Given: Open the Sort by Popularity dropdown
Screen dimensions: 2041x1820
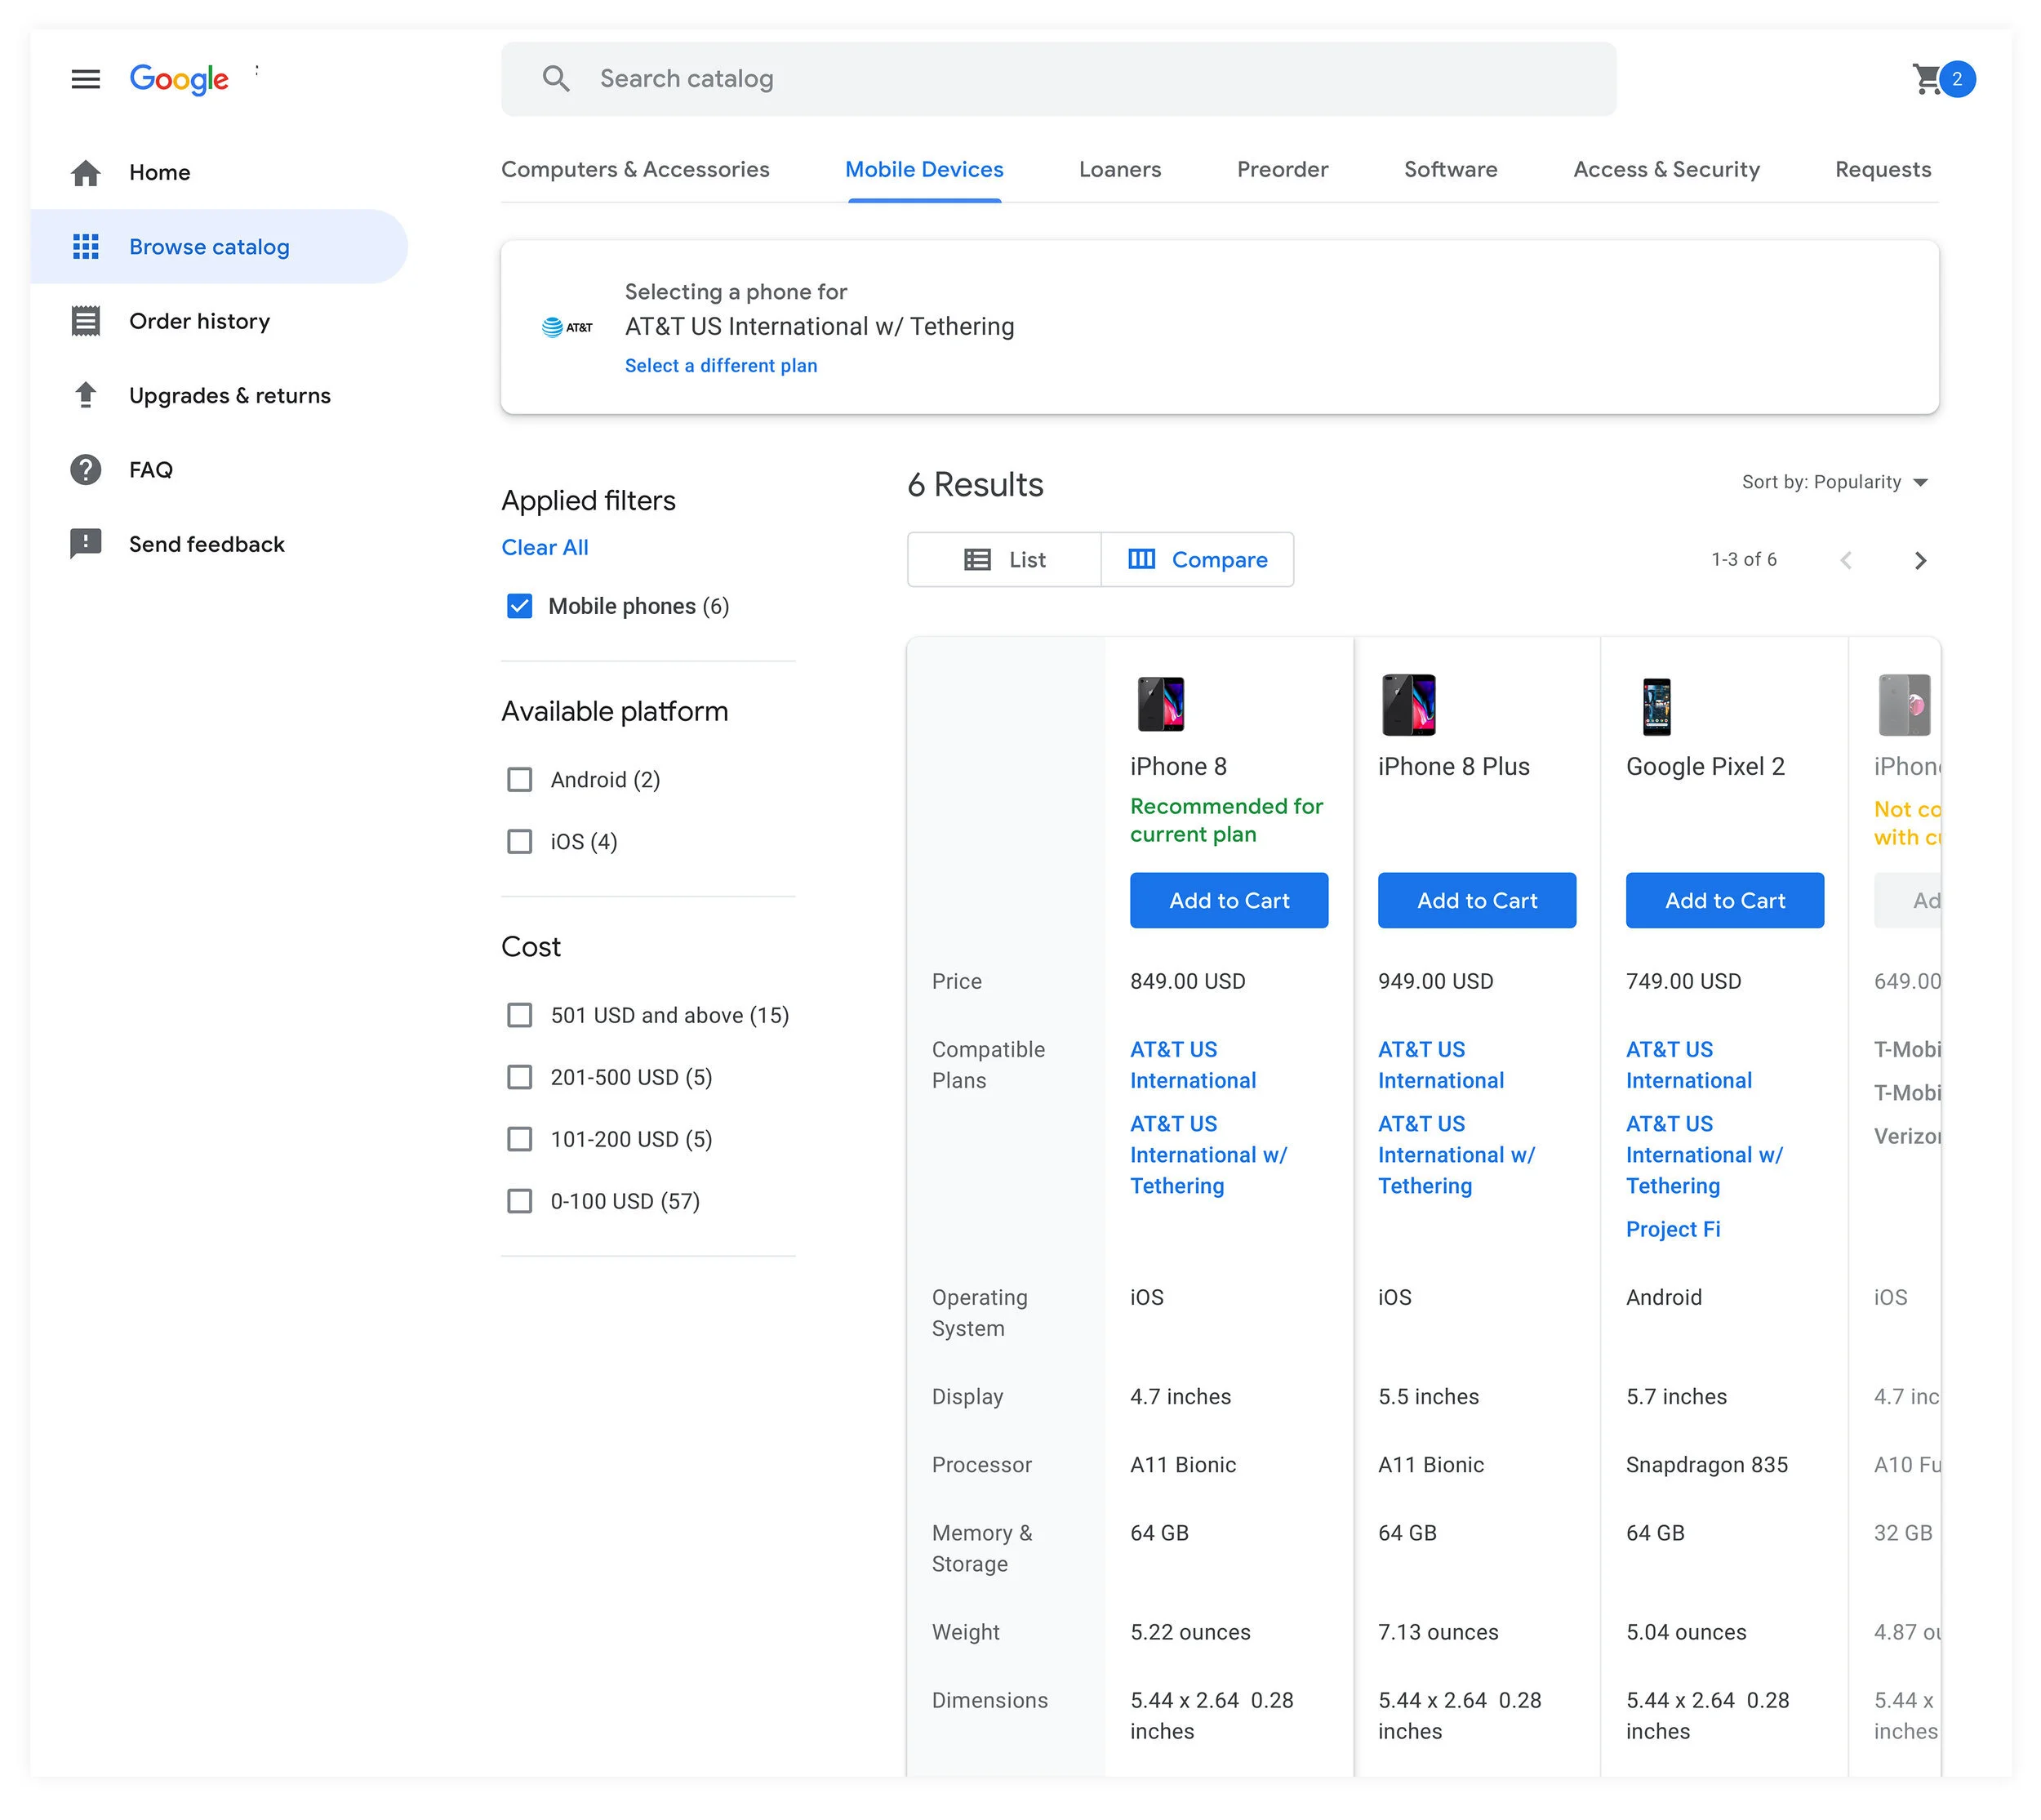Looking at the screenshot, I should pyautogui.click(x=1834, y=482).
